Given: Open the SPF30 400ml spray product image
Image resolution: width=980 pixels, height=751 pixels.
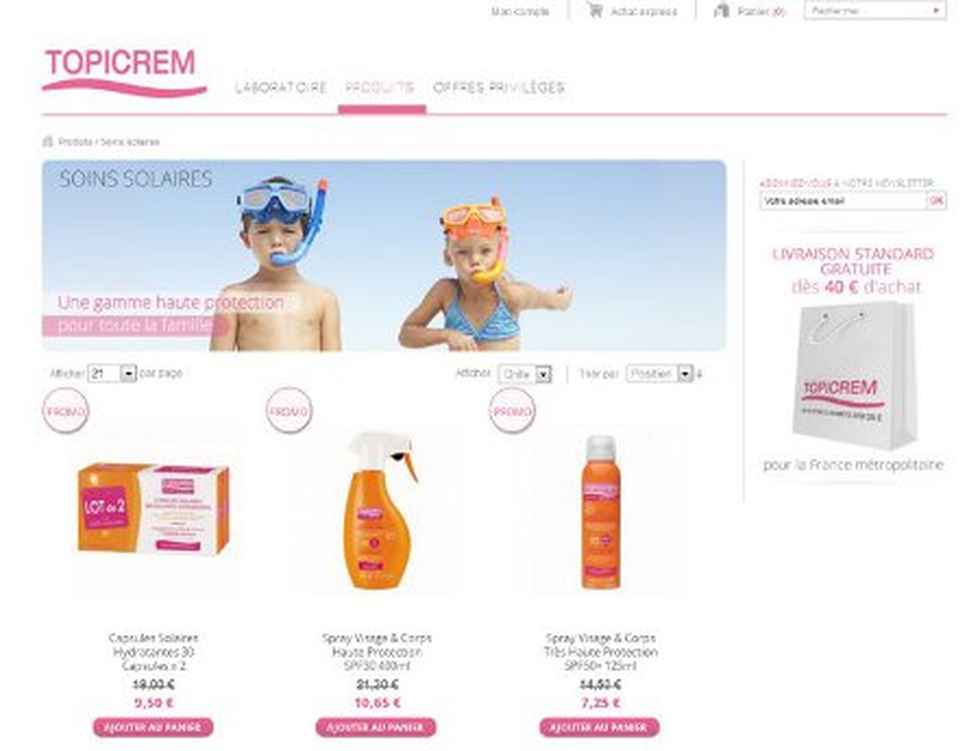Looking at the screenshot, I should pyautogui.click(x=377, y=510).
